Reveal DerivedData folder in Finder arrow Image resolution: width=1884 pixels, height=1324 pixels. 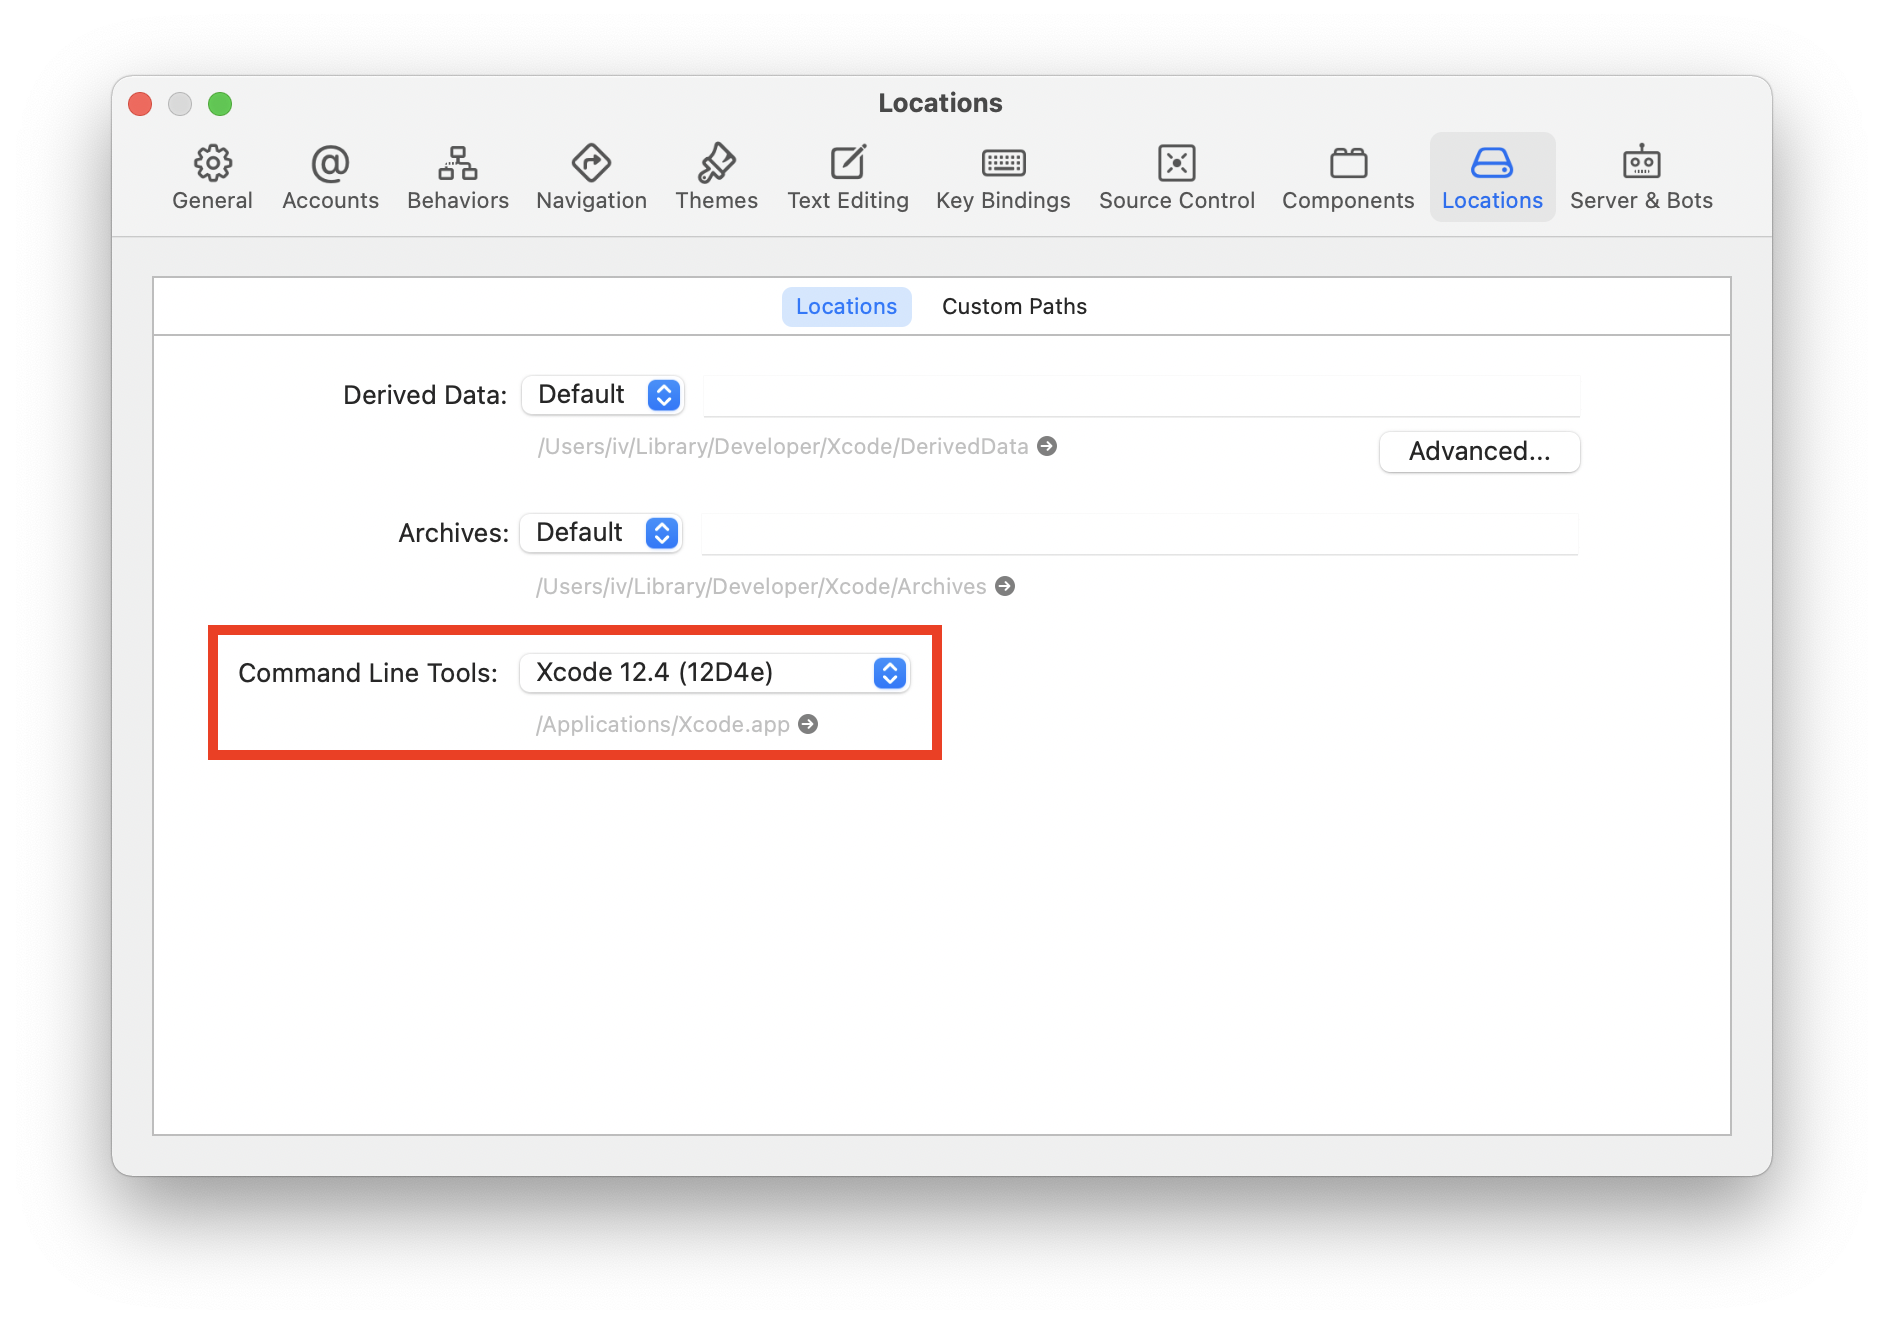(1047, 446)
